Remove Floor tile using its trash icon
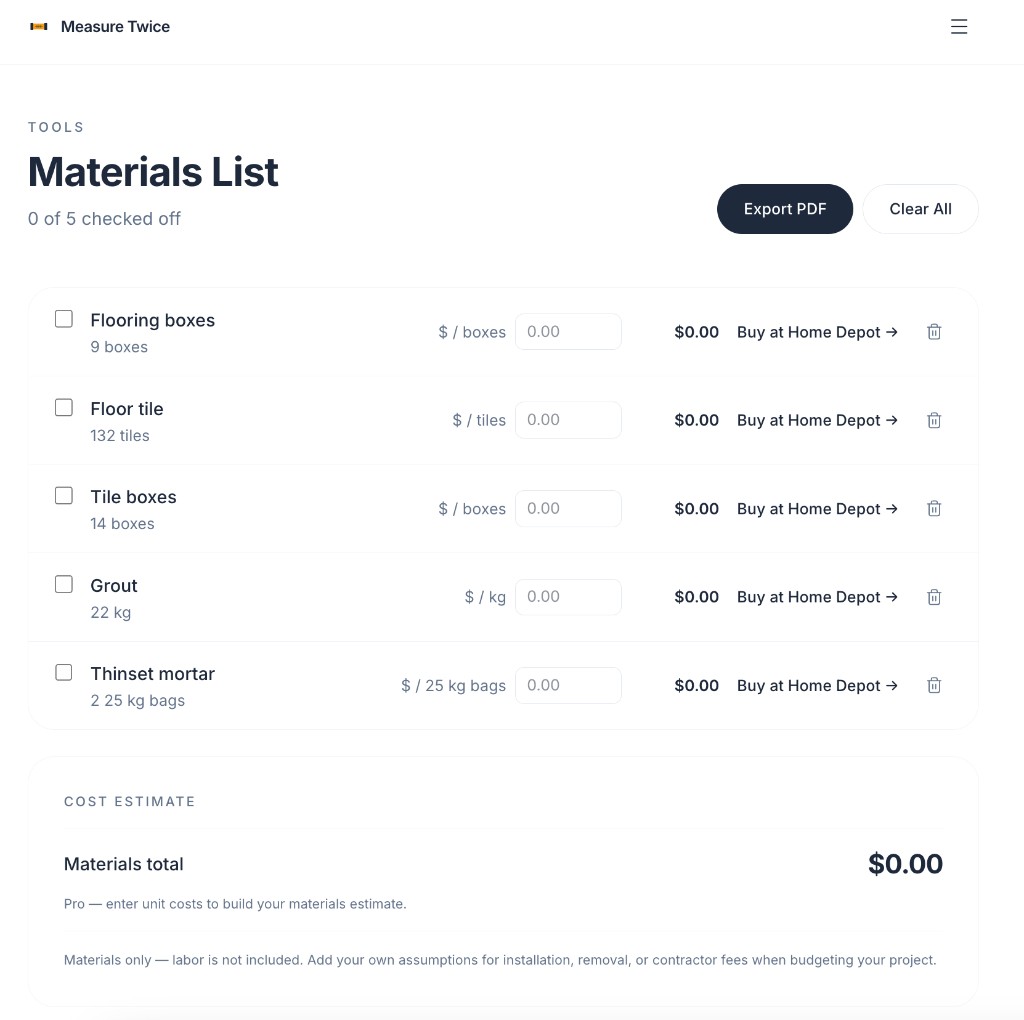The width and height of the screenshot is (1024, 1020). [x=934, y=420]
